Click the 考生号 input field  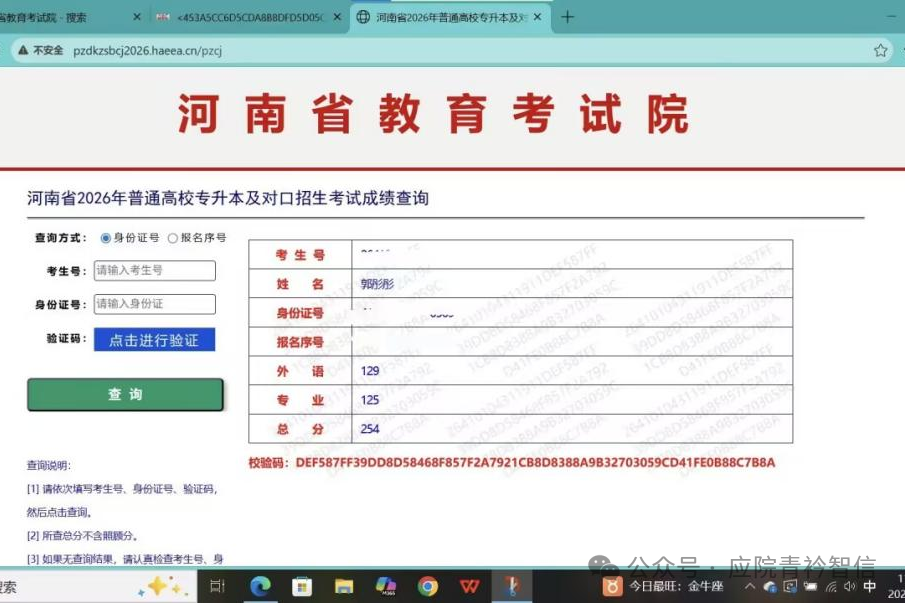pos(154,271)
